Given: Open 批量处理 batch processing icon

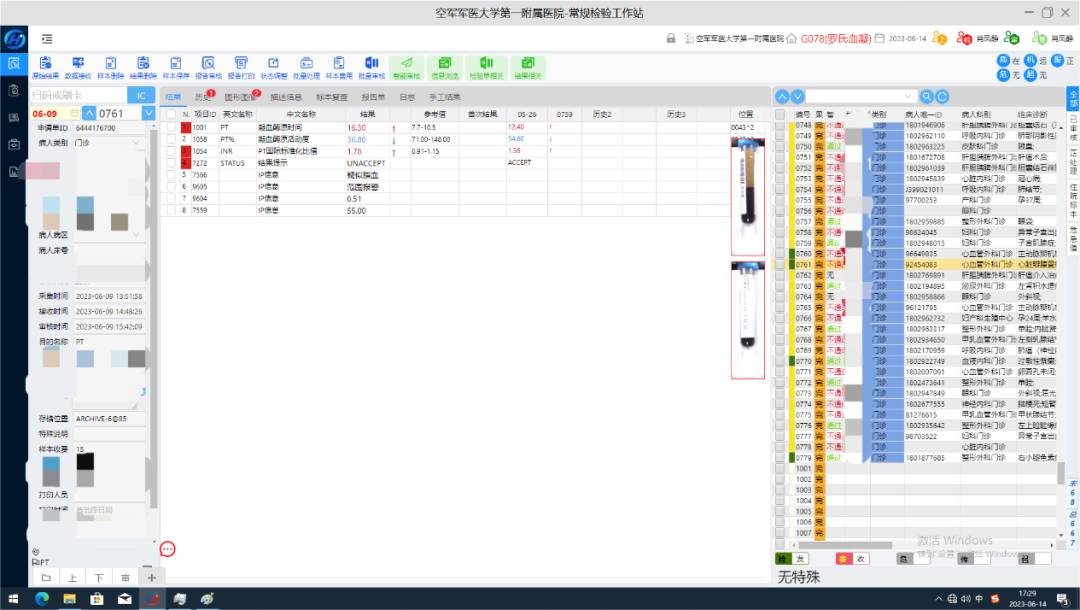Looking at the screenshot, I should click(x=306, y=67).
